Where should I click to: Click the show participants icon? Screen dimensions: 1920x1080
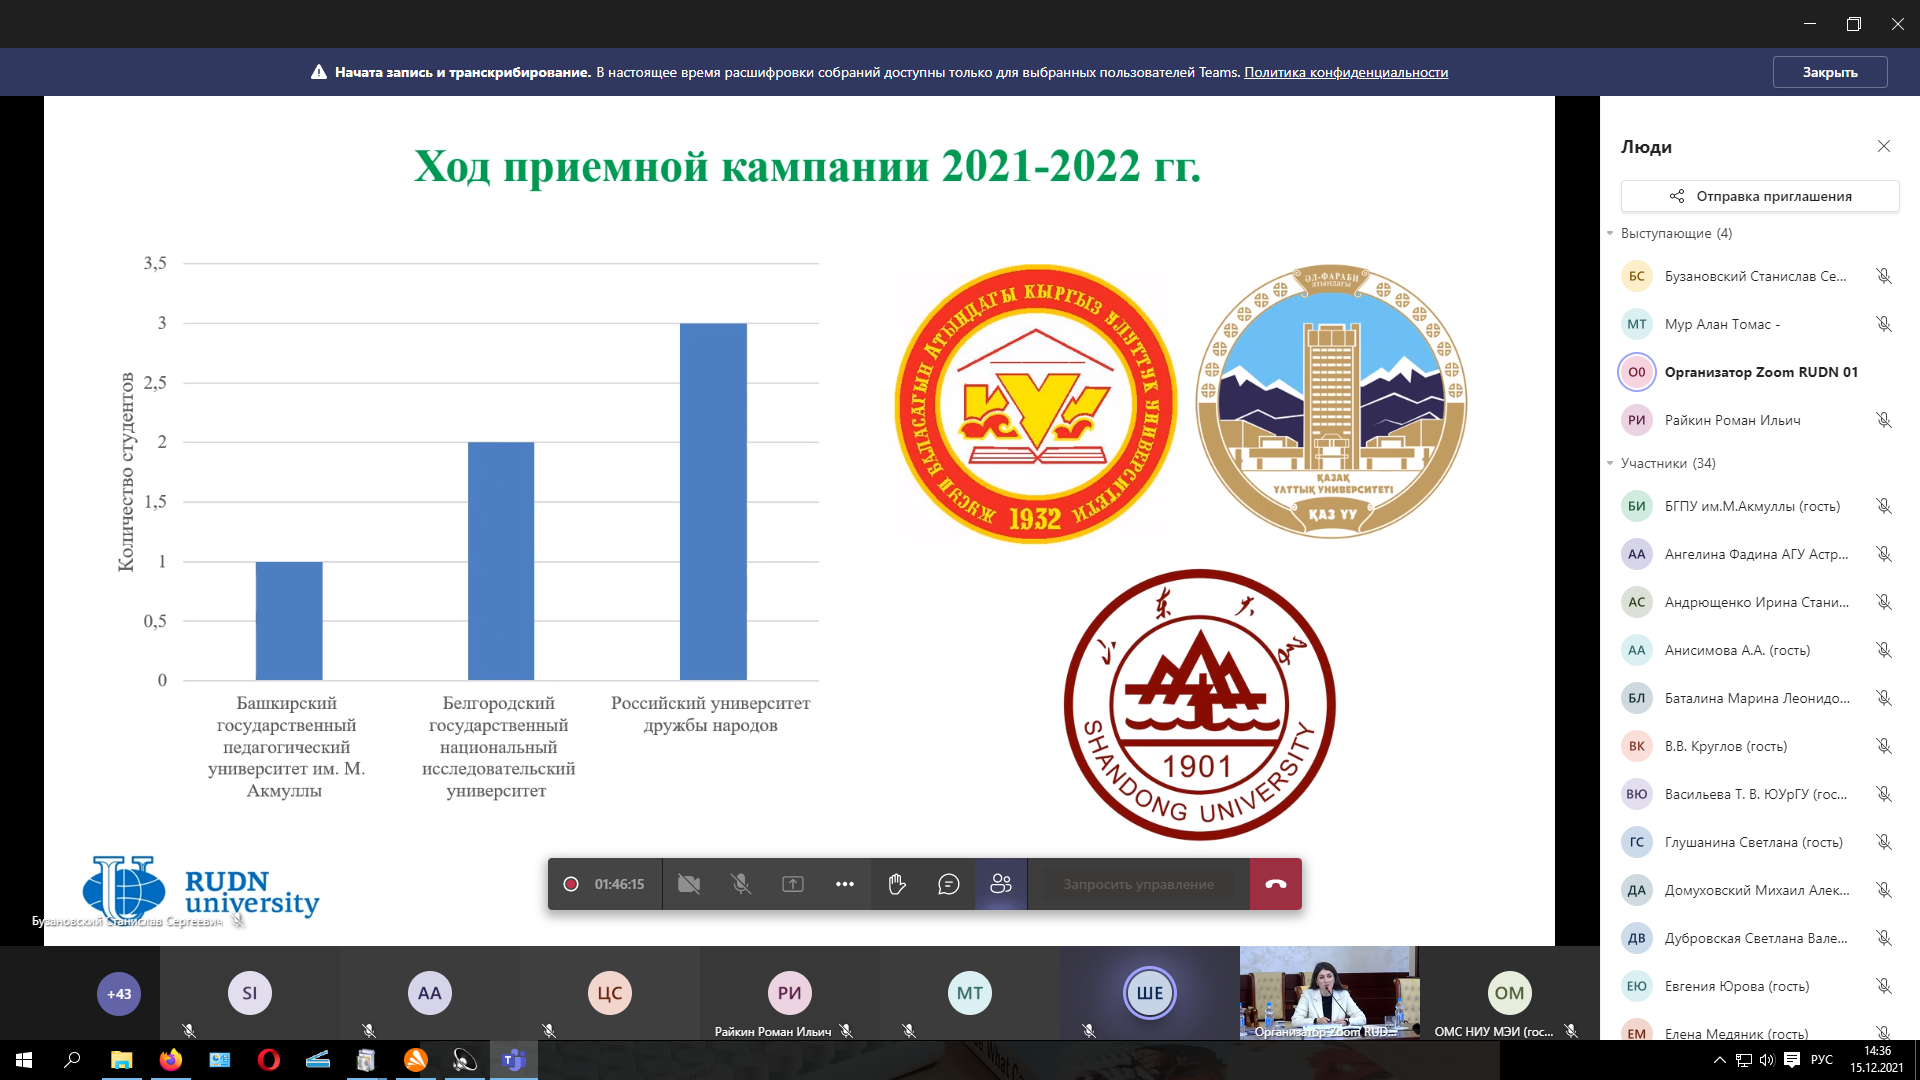1001,884
